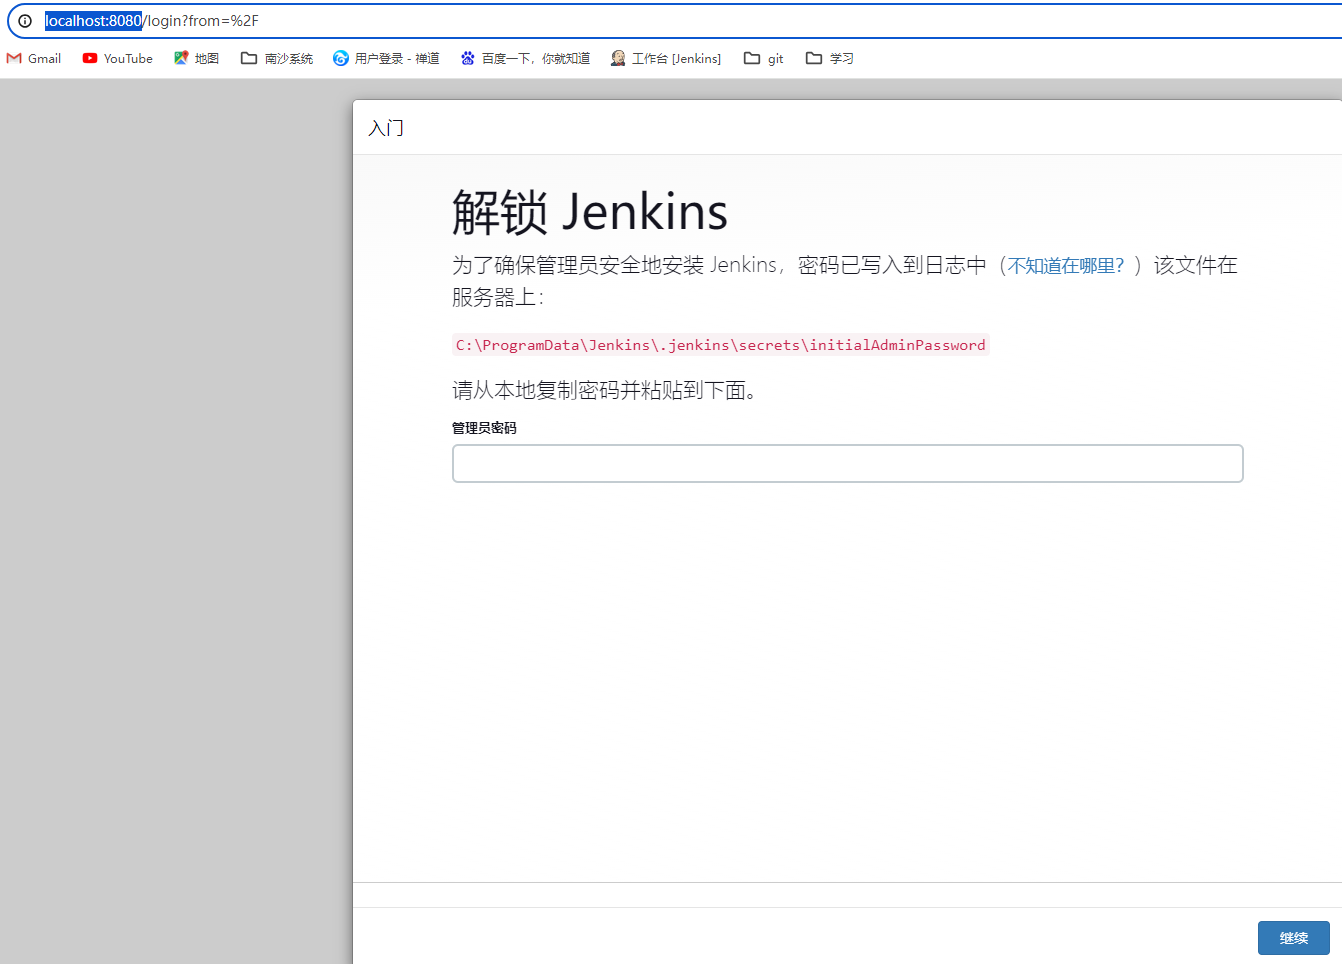This screenshot has height=964, width=1342.
Task: Open the Gmail bookmark
Action: click(x=34, y=59)
